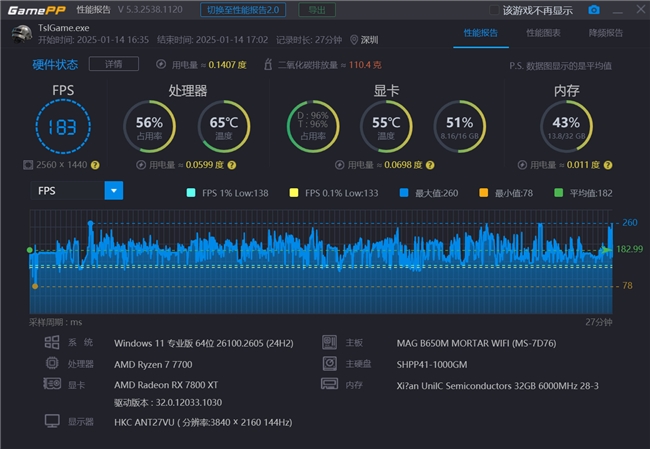The width and height of the screenshot is (650, 449).
Task: Switch to the 降频报告 tab
Action: coord(606,33)
